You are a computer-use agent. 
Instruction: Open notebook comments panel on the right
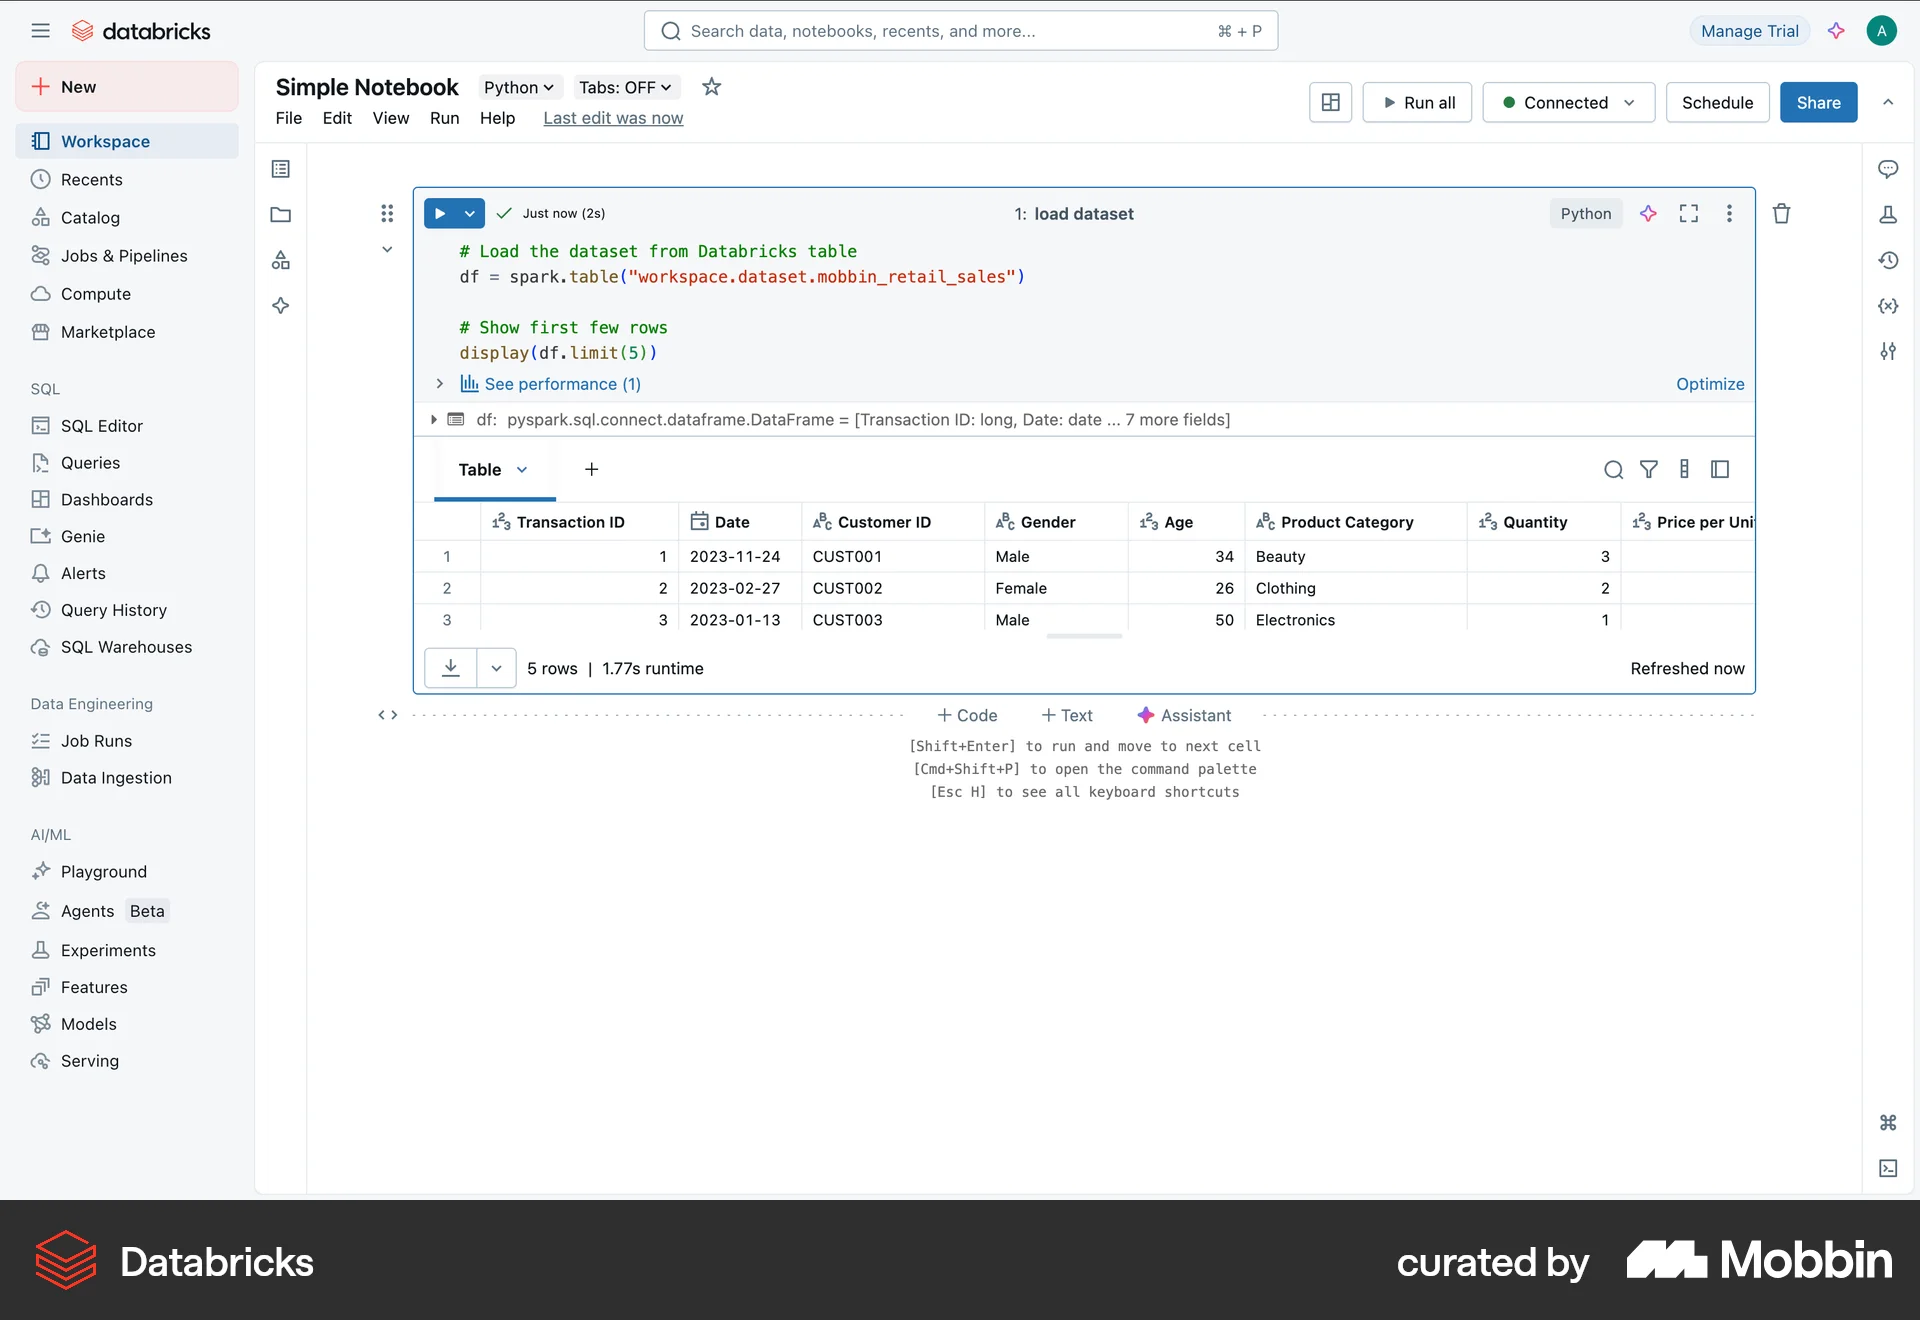pos(1888,169)
